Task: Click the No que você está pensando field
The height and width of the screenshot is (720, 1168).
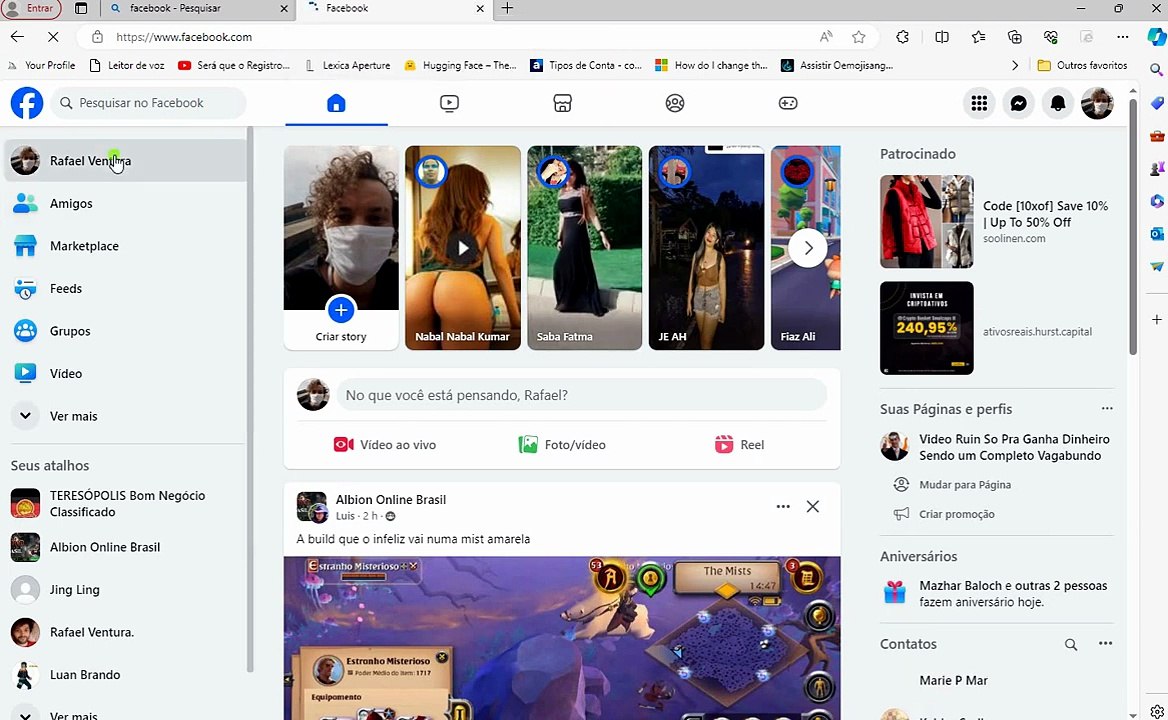Action: pyautogui.click(x=582, y=395)
